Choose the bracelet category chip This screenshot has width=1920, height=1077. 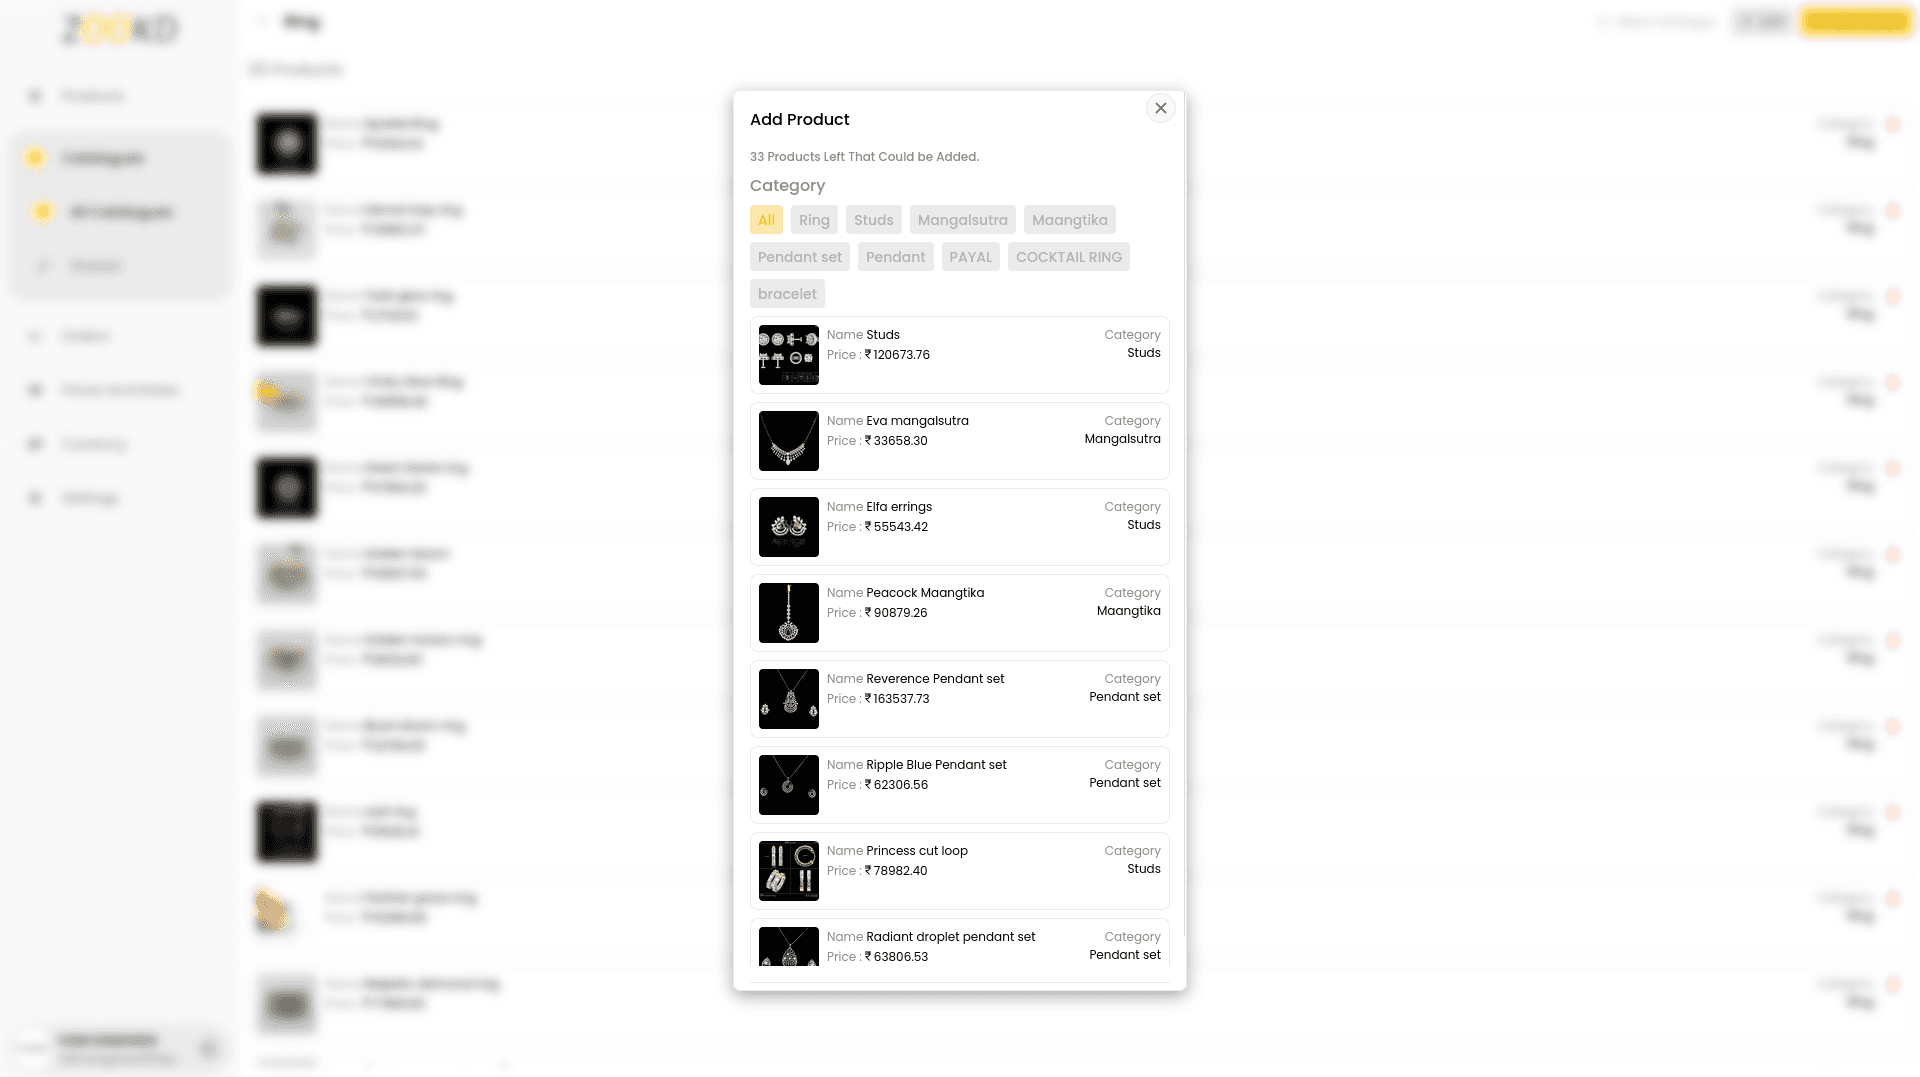pyautogui.click(x=787, y=294)
